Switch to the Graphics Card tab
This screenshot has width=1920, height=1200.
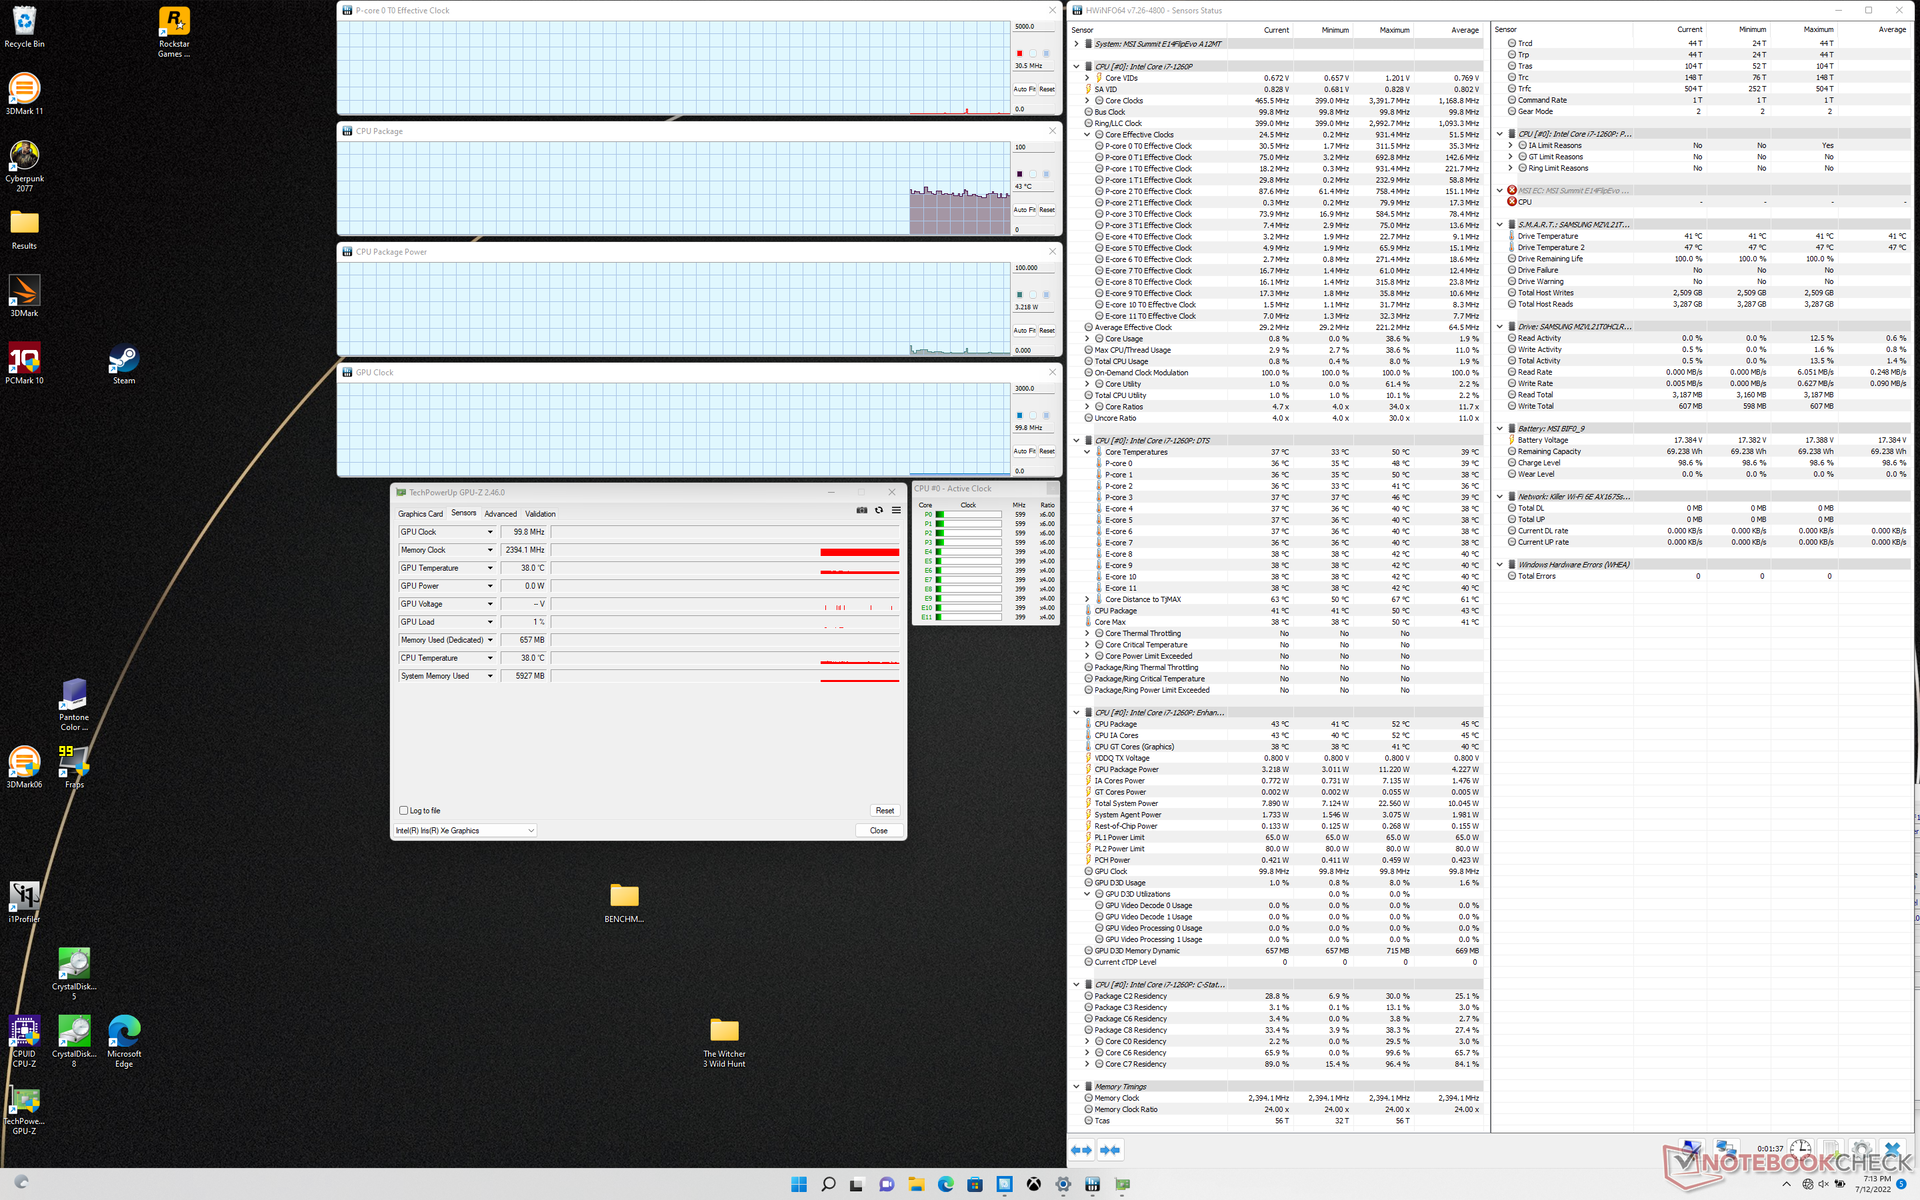tap(420, 514)
